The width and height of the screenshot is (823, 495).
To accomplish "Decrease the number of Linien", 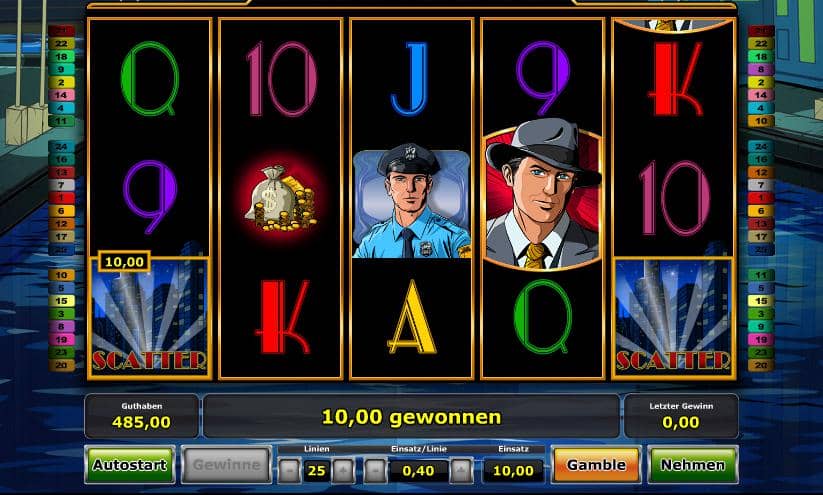I will (290, 471).
